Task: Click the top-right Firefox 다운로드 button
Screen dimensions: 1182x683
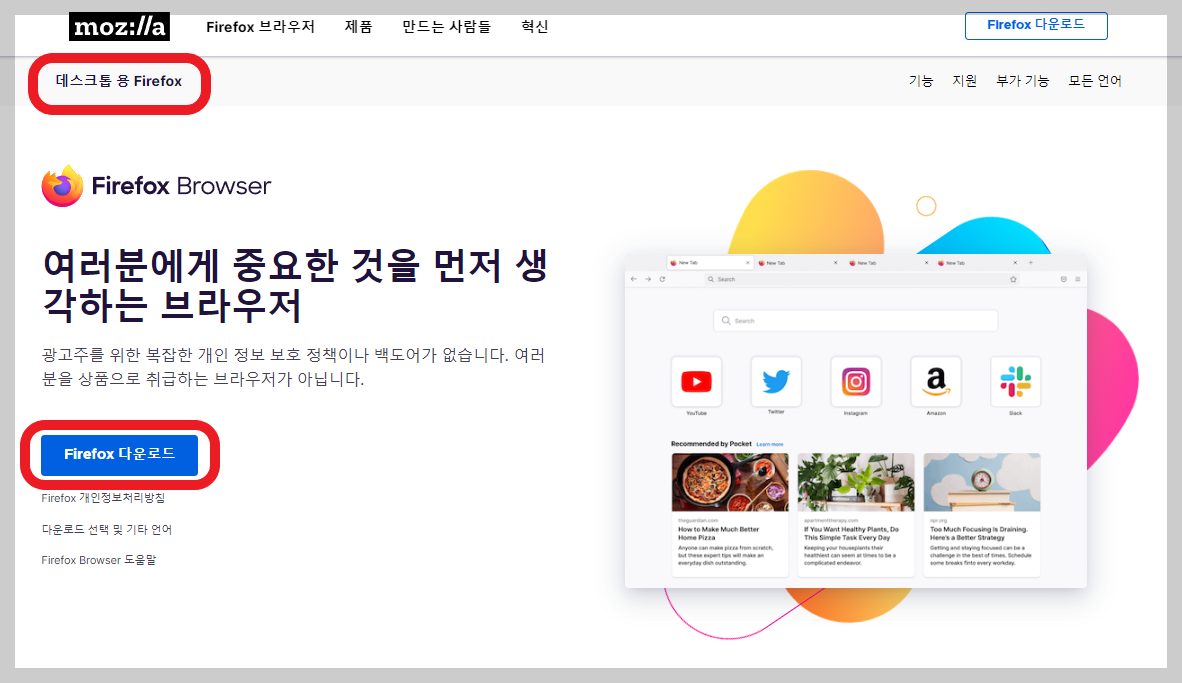Action: pyautogui.click(x=1036, y=25)
